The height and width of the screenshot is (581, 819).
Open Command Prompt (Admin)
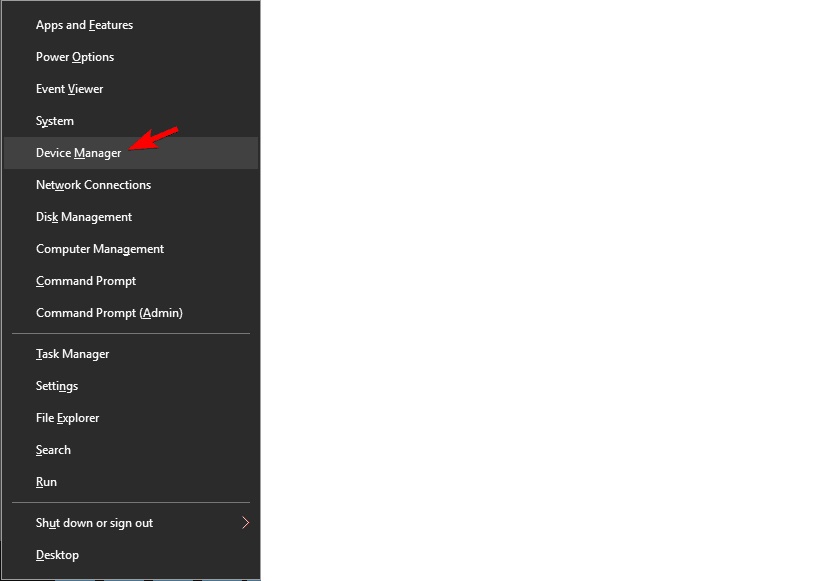point(131,313)
